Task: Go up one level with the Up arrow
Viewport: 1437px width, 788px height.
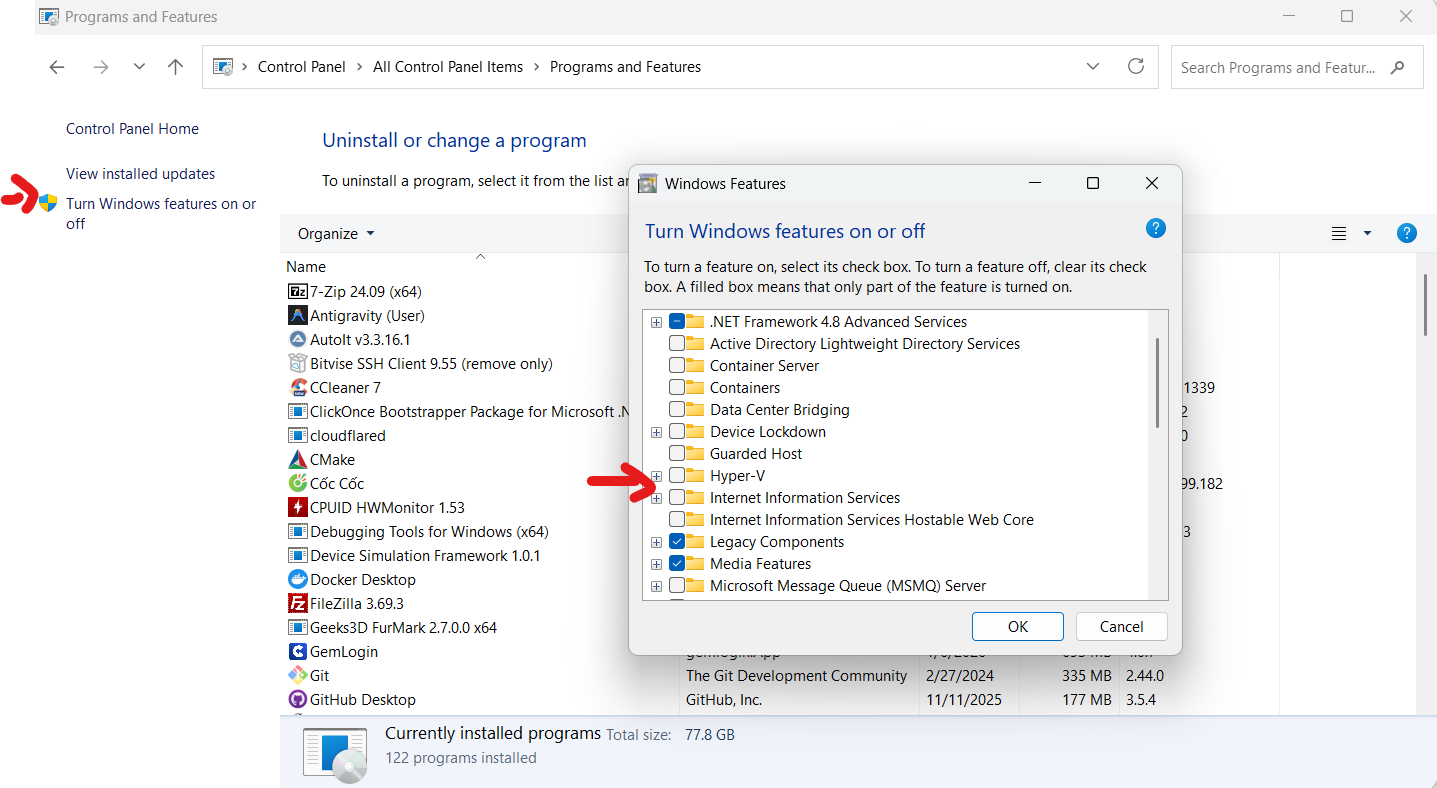Action: [x=176, y=67]
